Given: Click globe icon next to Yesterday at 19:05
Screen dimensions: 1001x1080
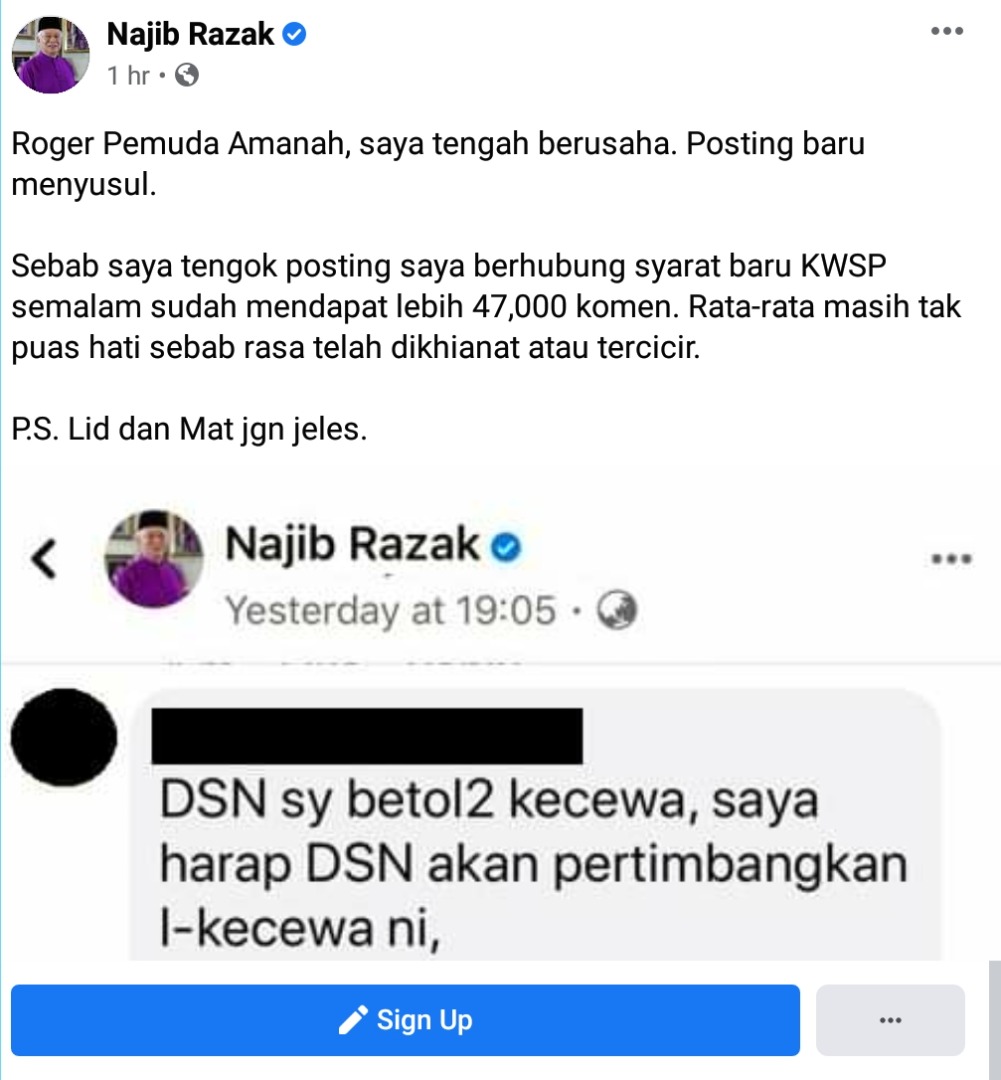Looking at the screenshot, I should (x=617, y=610).
